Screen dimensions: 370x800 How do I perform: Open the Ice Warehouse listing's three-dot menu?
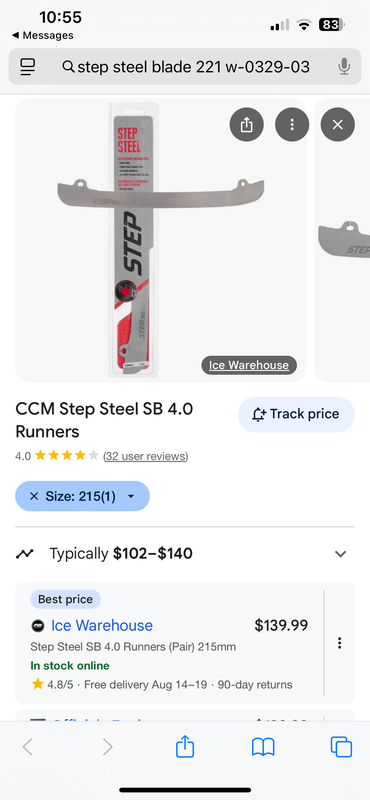pyautogui.click(x=339, y=643)
